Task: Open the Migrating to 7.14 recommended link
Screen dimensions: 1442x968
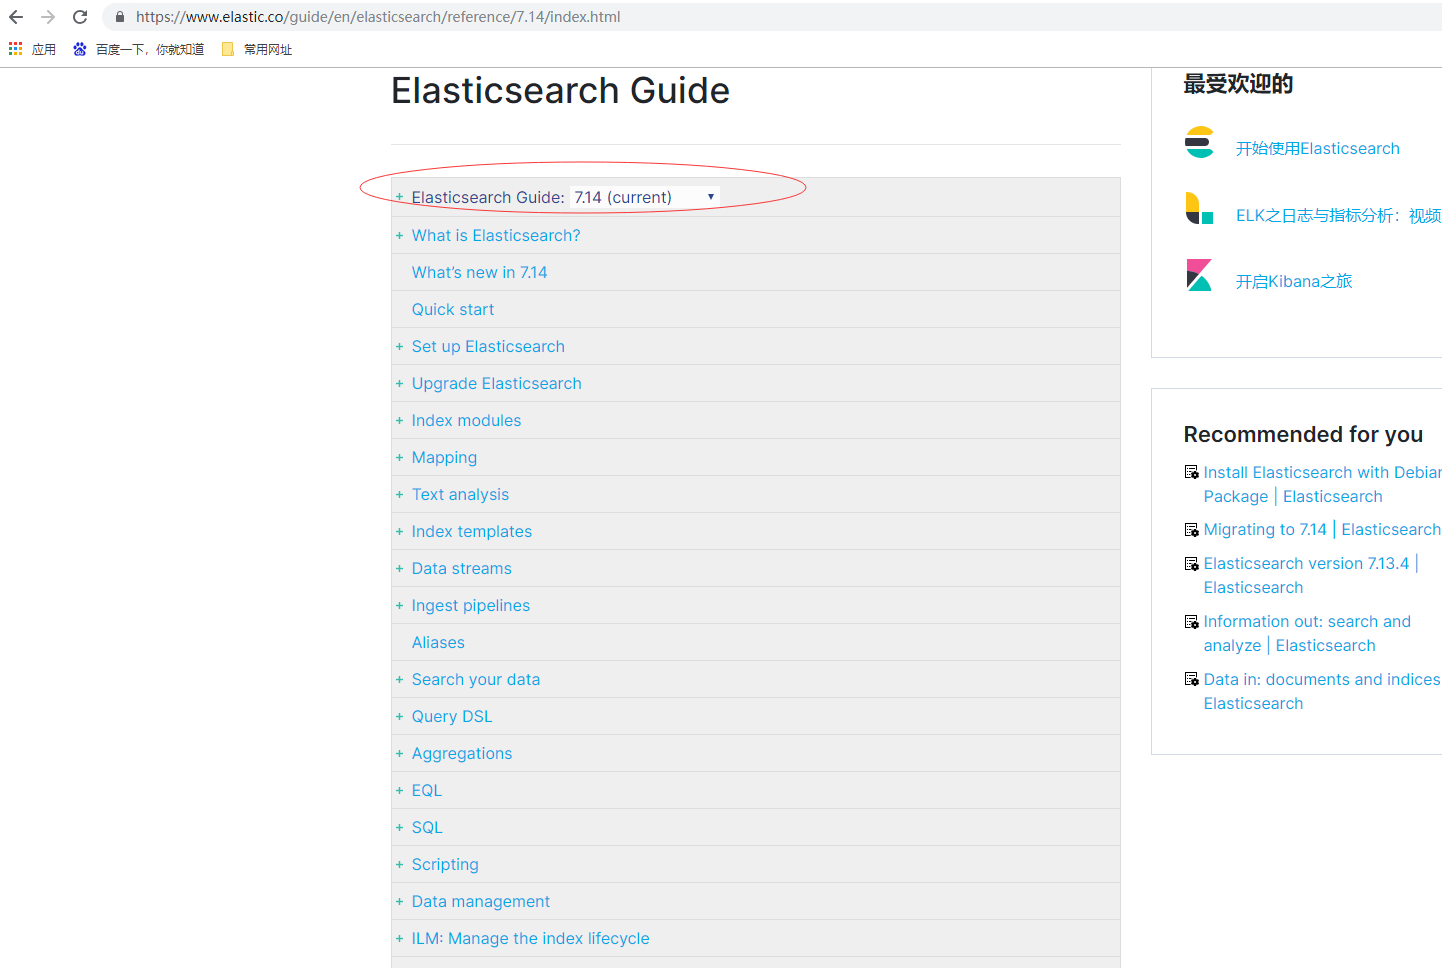Action: tap(1322, 529)
